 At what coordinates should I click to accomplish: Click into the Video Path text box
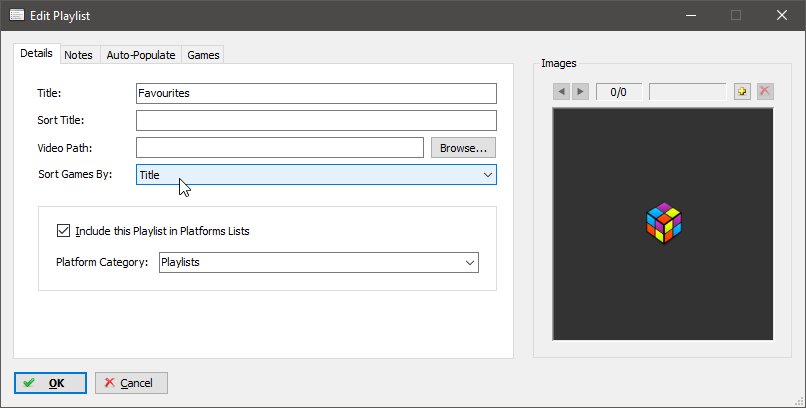[x=280, y=147]
